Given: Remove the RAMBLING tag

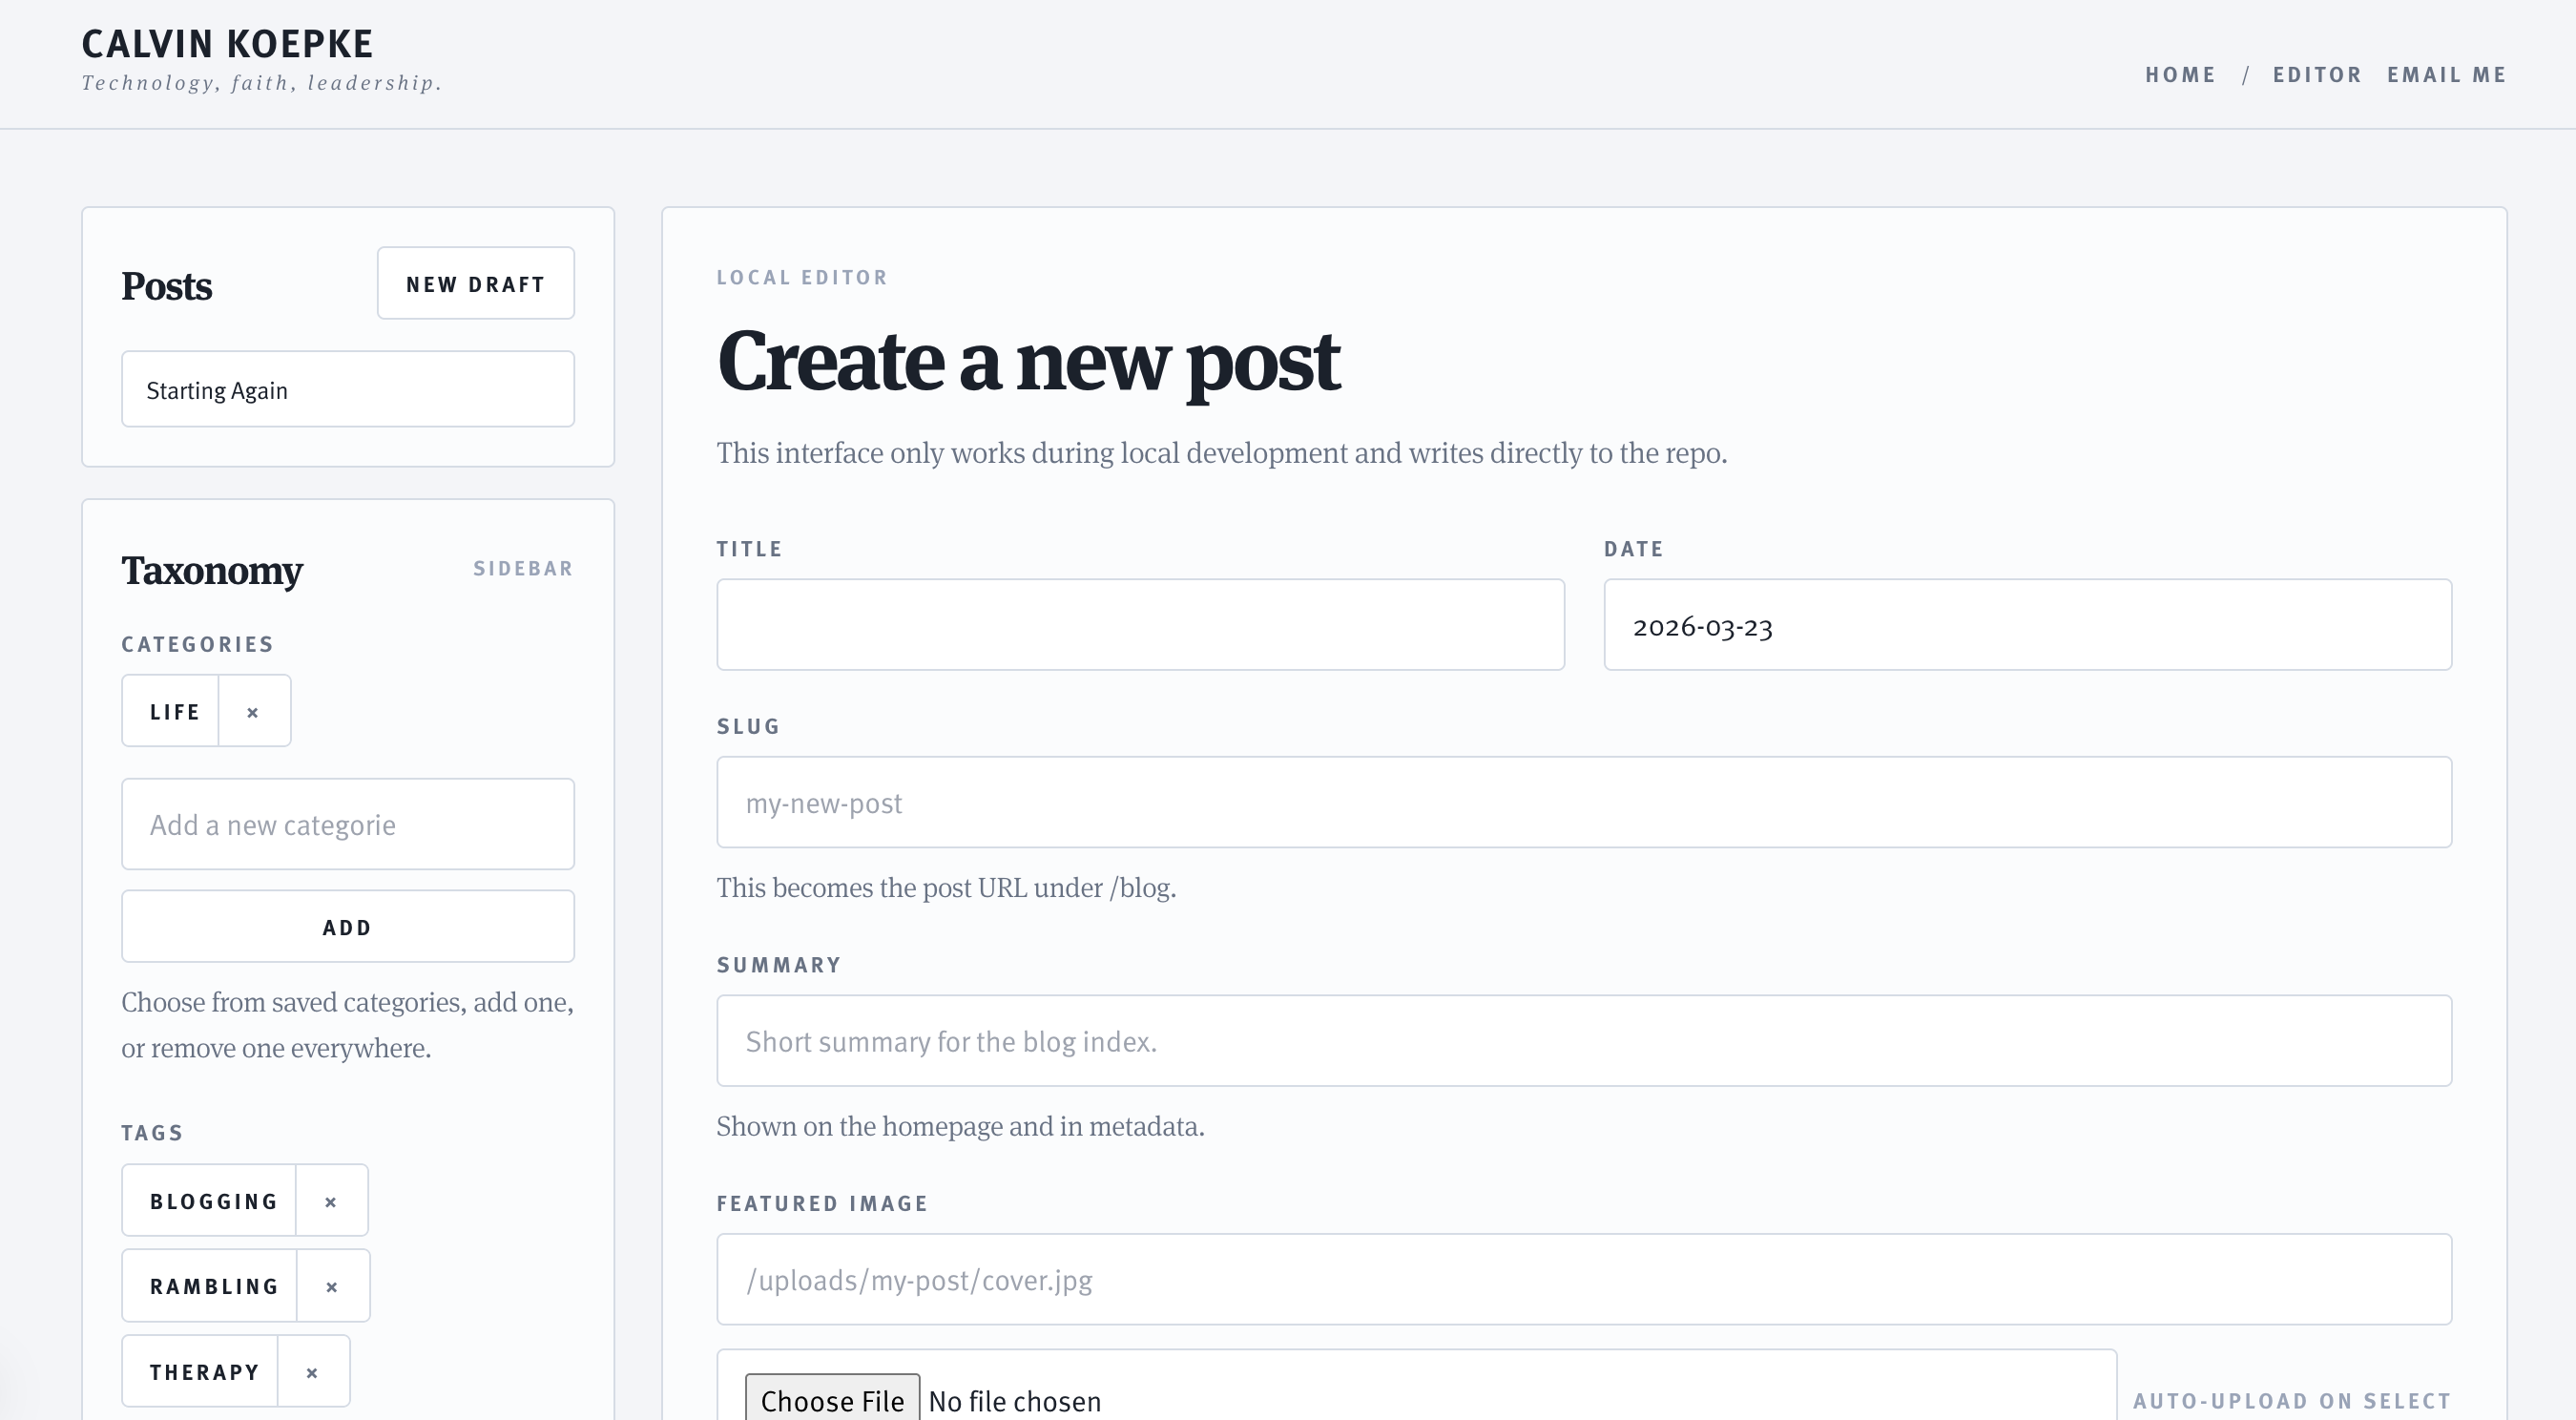Looking at the screenshot, I should coord(330,1286).
